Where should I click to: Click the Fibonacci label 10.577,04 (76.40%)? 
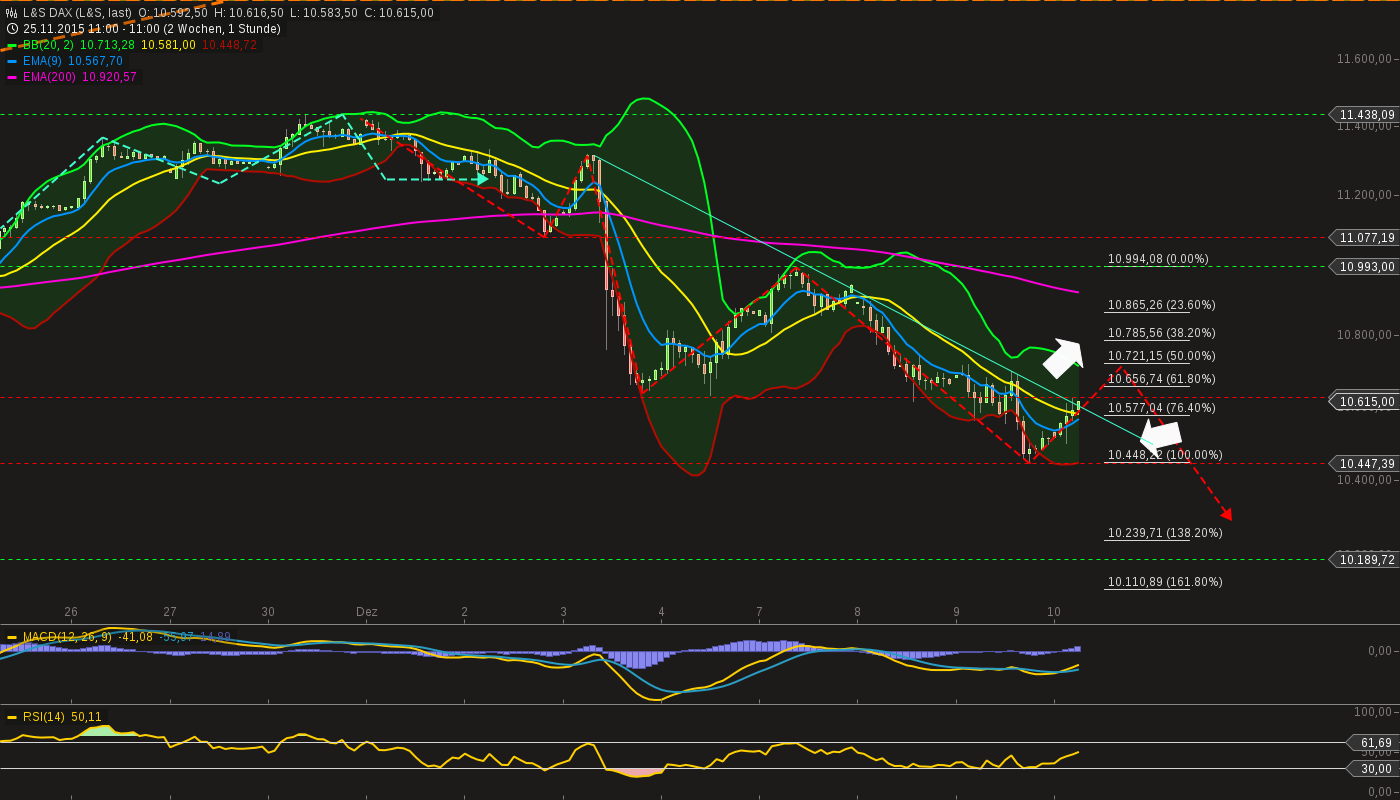[x=1162, y=408]
